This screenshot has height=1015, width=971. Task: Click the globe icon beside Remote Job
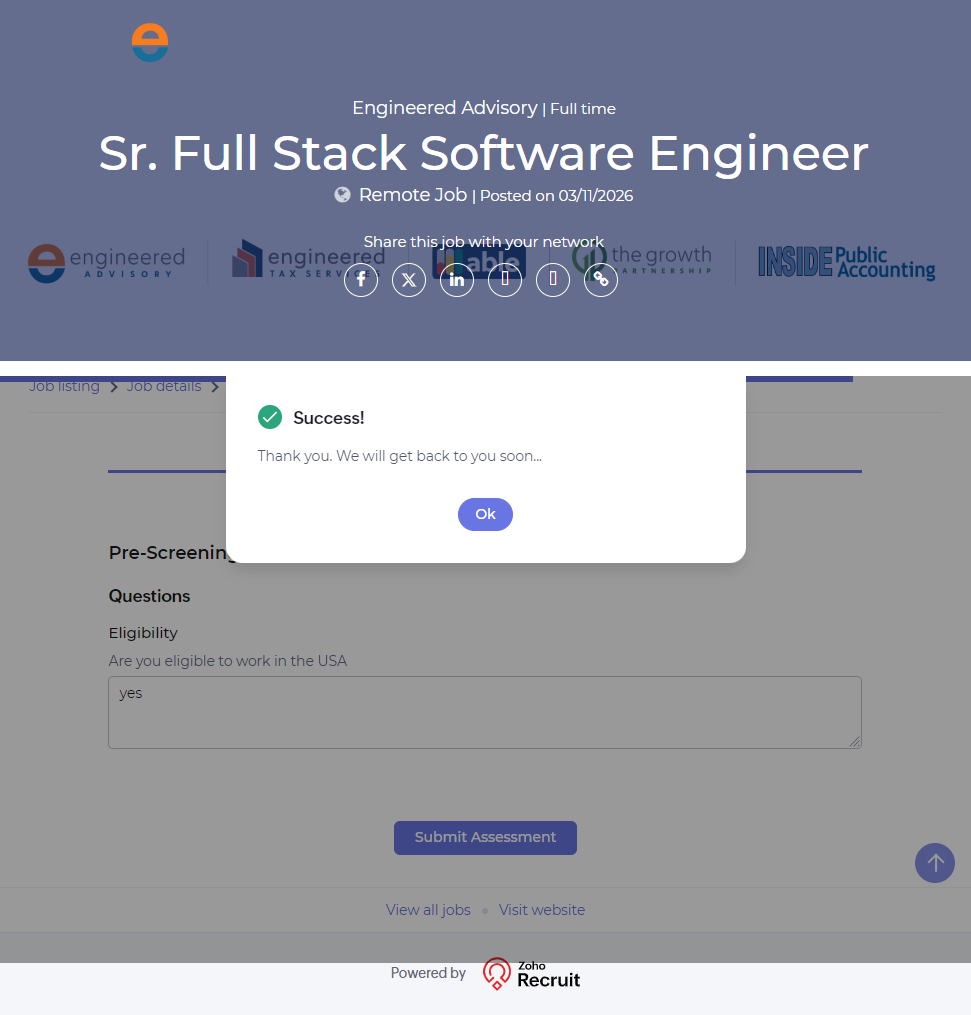(x=343, y=195)
